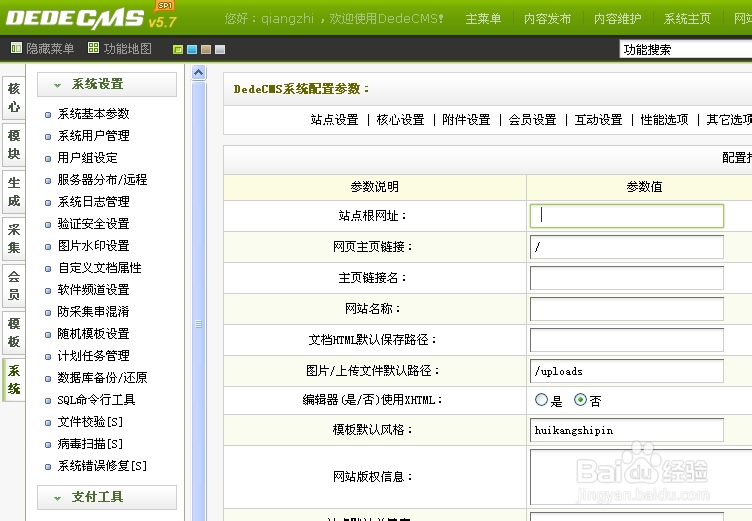Click the 站点根网址 input field

(627, 216)
